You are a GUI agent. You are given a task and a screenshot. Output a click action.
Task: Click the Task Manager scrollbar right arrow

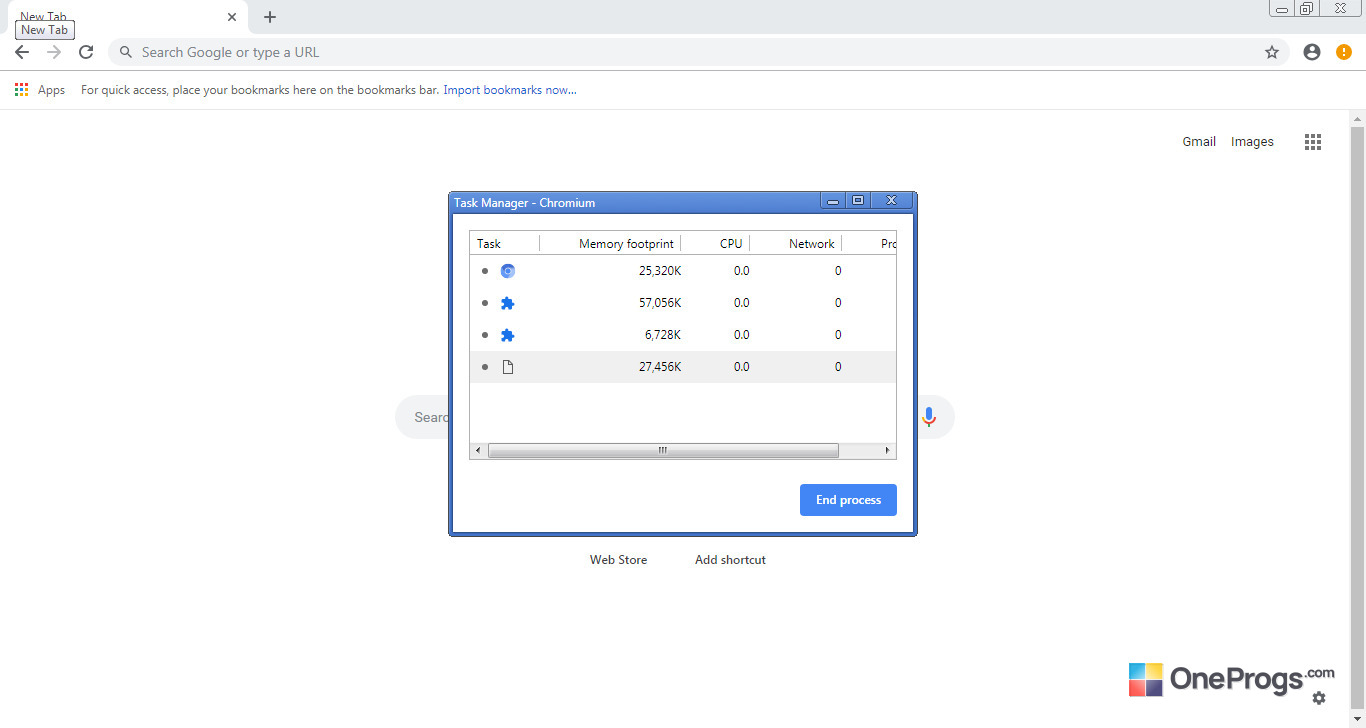[x=887, y=451]
